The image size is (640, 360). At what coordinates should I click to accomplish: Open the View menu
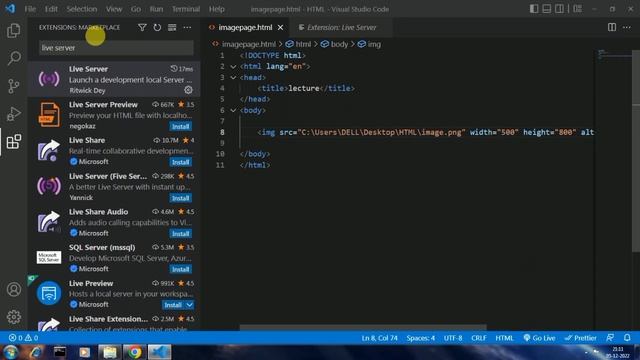114,9
